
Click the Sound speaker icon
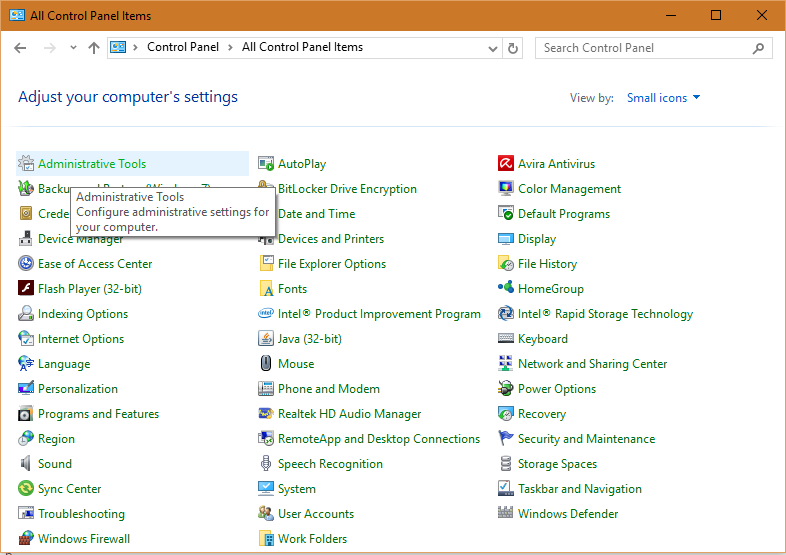pos(26,463)
